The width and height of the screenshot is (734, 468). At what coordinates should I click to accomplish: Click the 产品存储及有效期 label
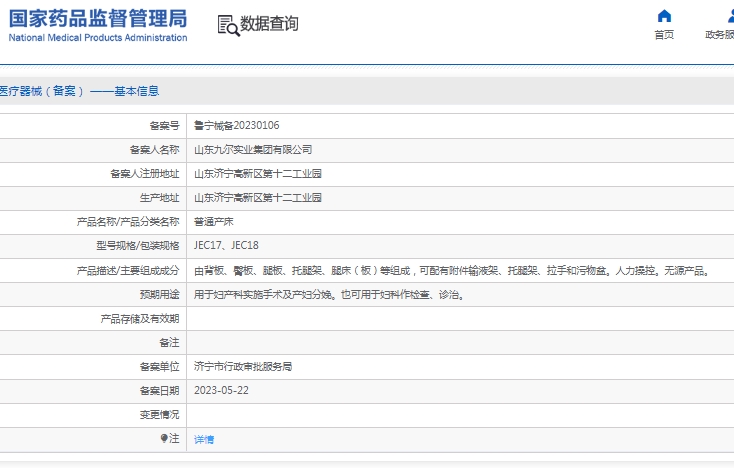click(x=140, y=319)
